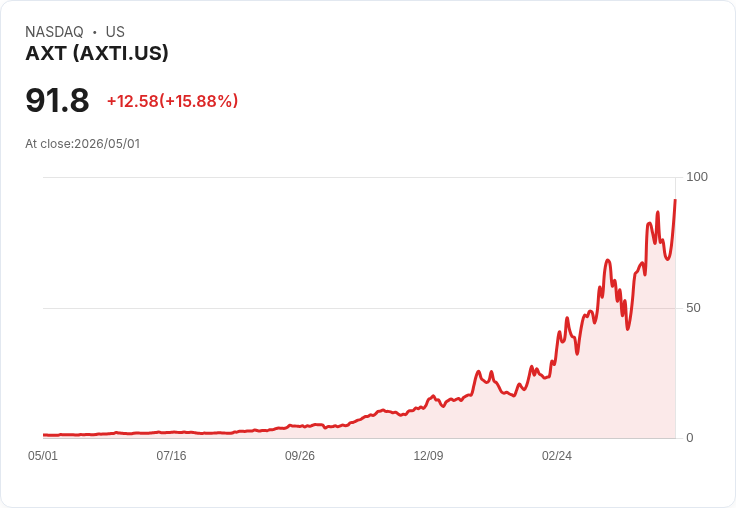The width and height of the screenshot is (736, 508).
Task: Click the latest peak of price line
Action: coord(675,200)
